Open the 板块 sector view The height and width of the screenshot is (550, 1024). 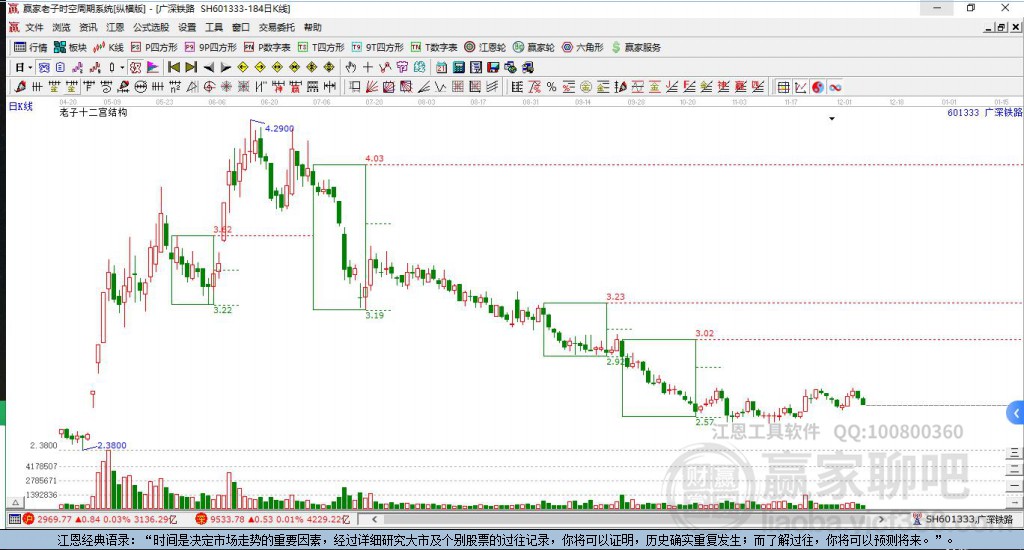click(x=70, y=47)
